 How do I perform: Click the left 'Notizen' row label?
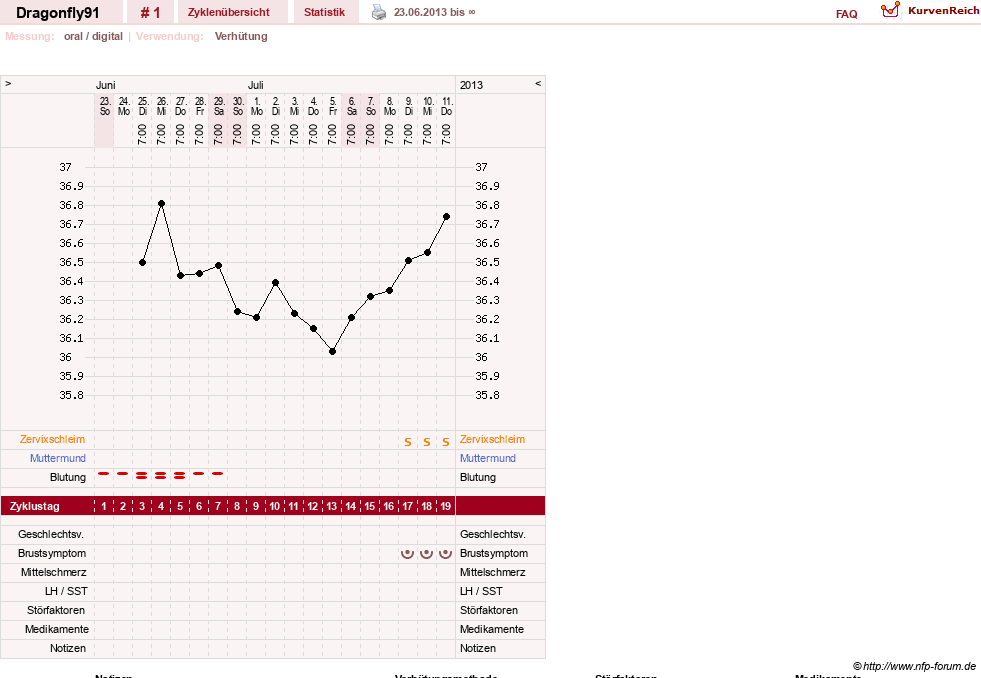coord(68,648)
